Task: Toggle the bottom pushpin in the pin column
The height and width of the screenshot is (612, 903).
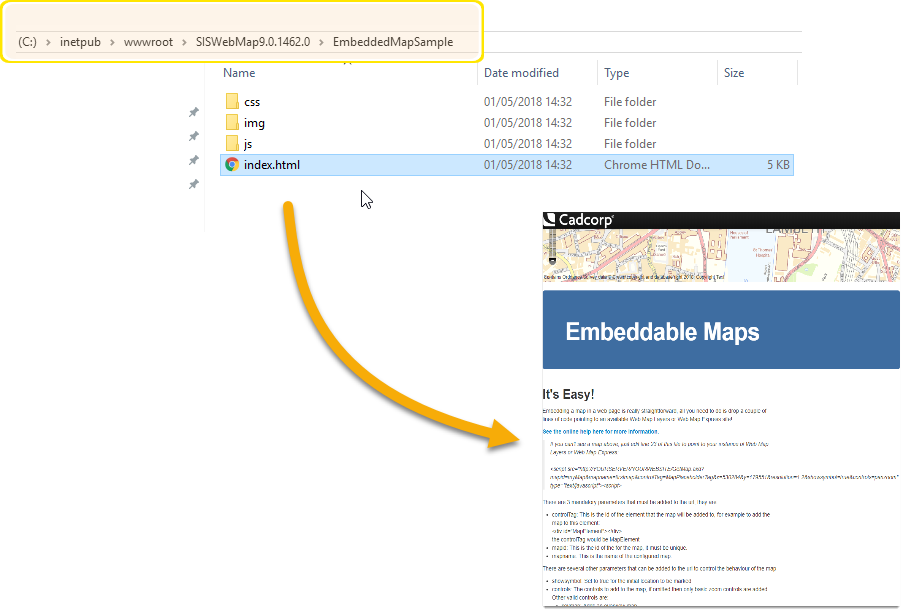Action: (193, 182)
